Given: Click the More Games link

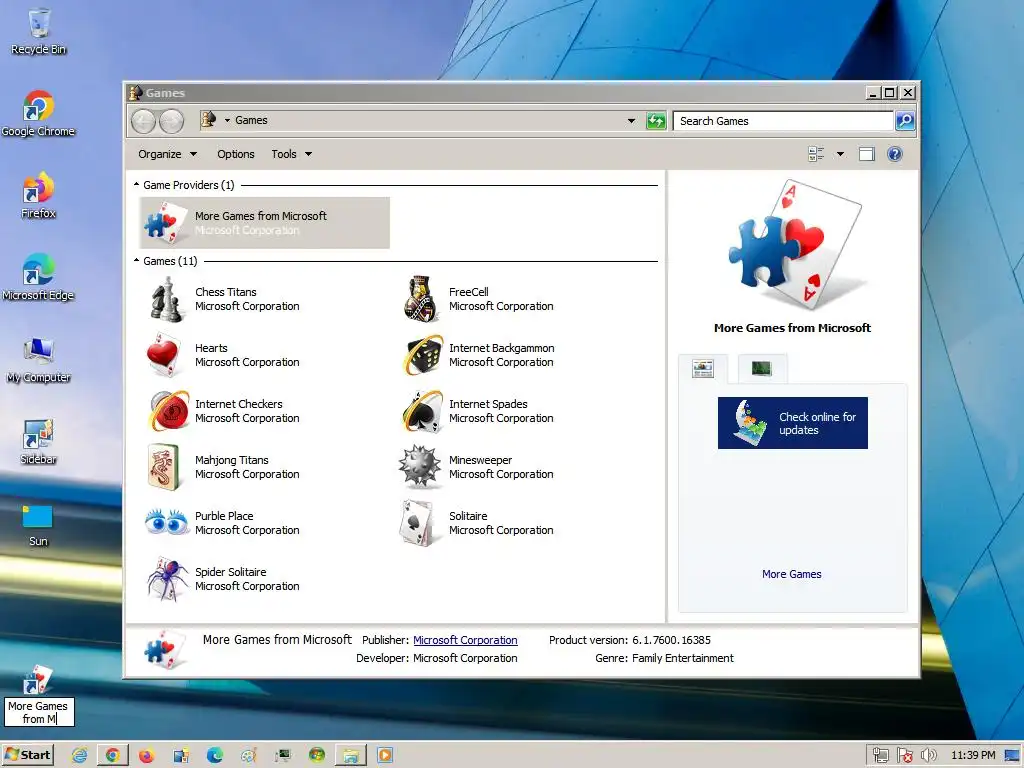Looking at the screenshot, I should click(792, 574).
